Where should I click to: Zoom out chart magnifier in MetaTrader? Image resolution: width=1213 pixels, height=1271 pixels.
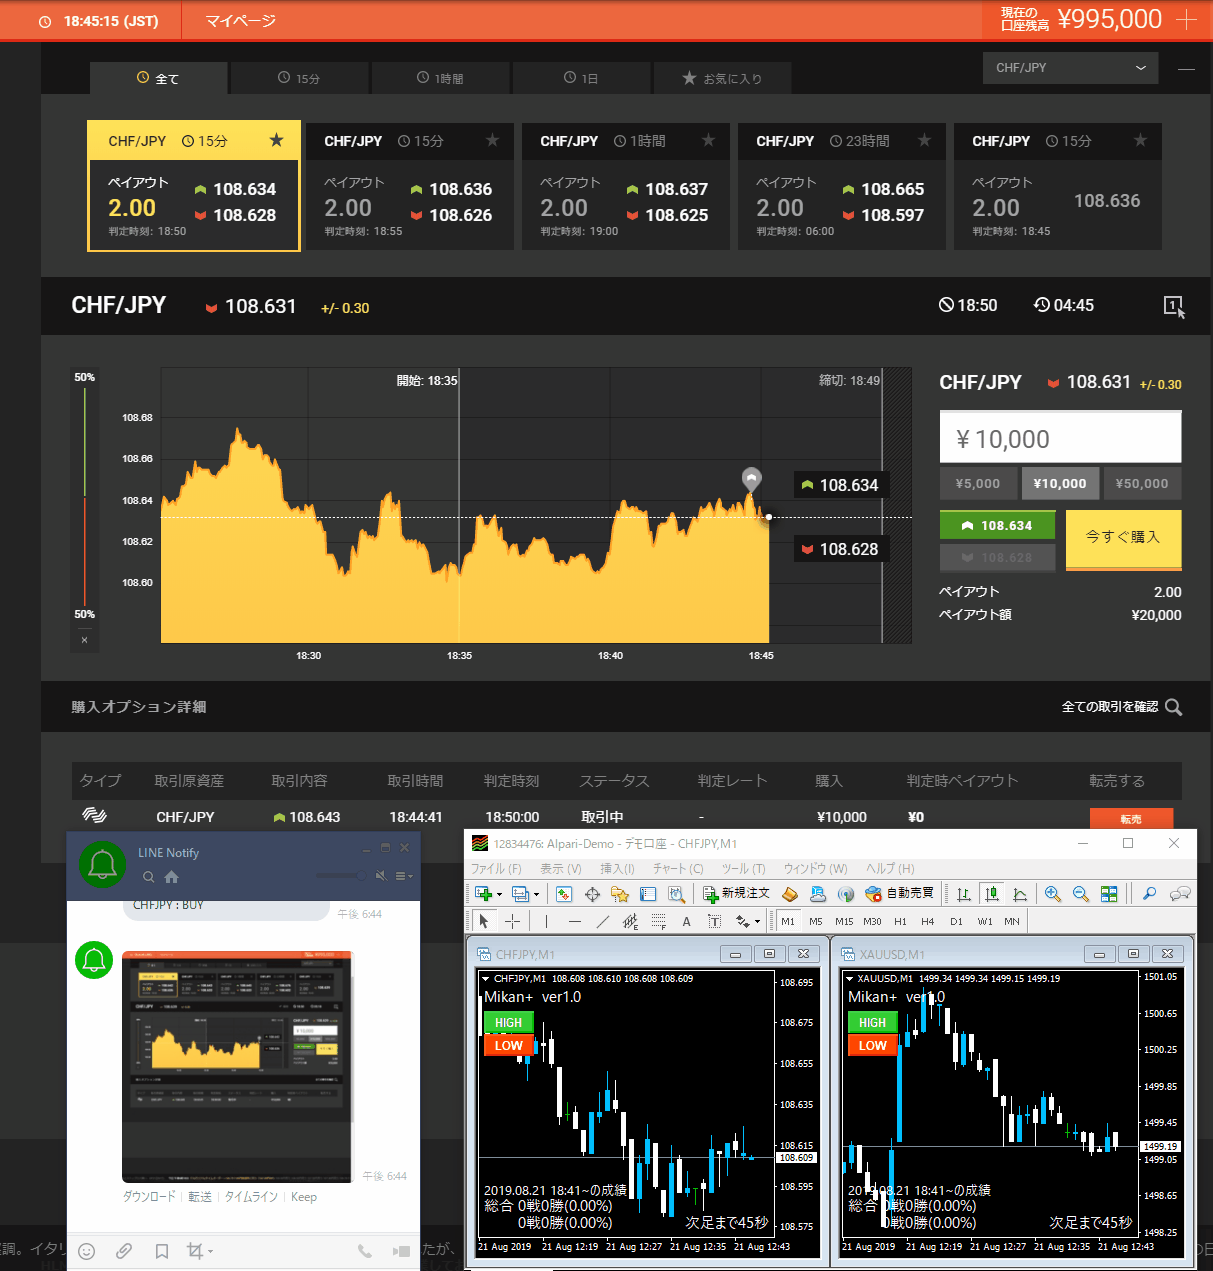point(1081,894)
